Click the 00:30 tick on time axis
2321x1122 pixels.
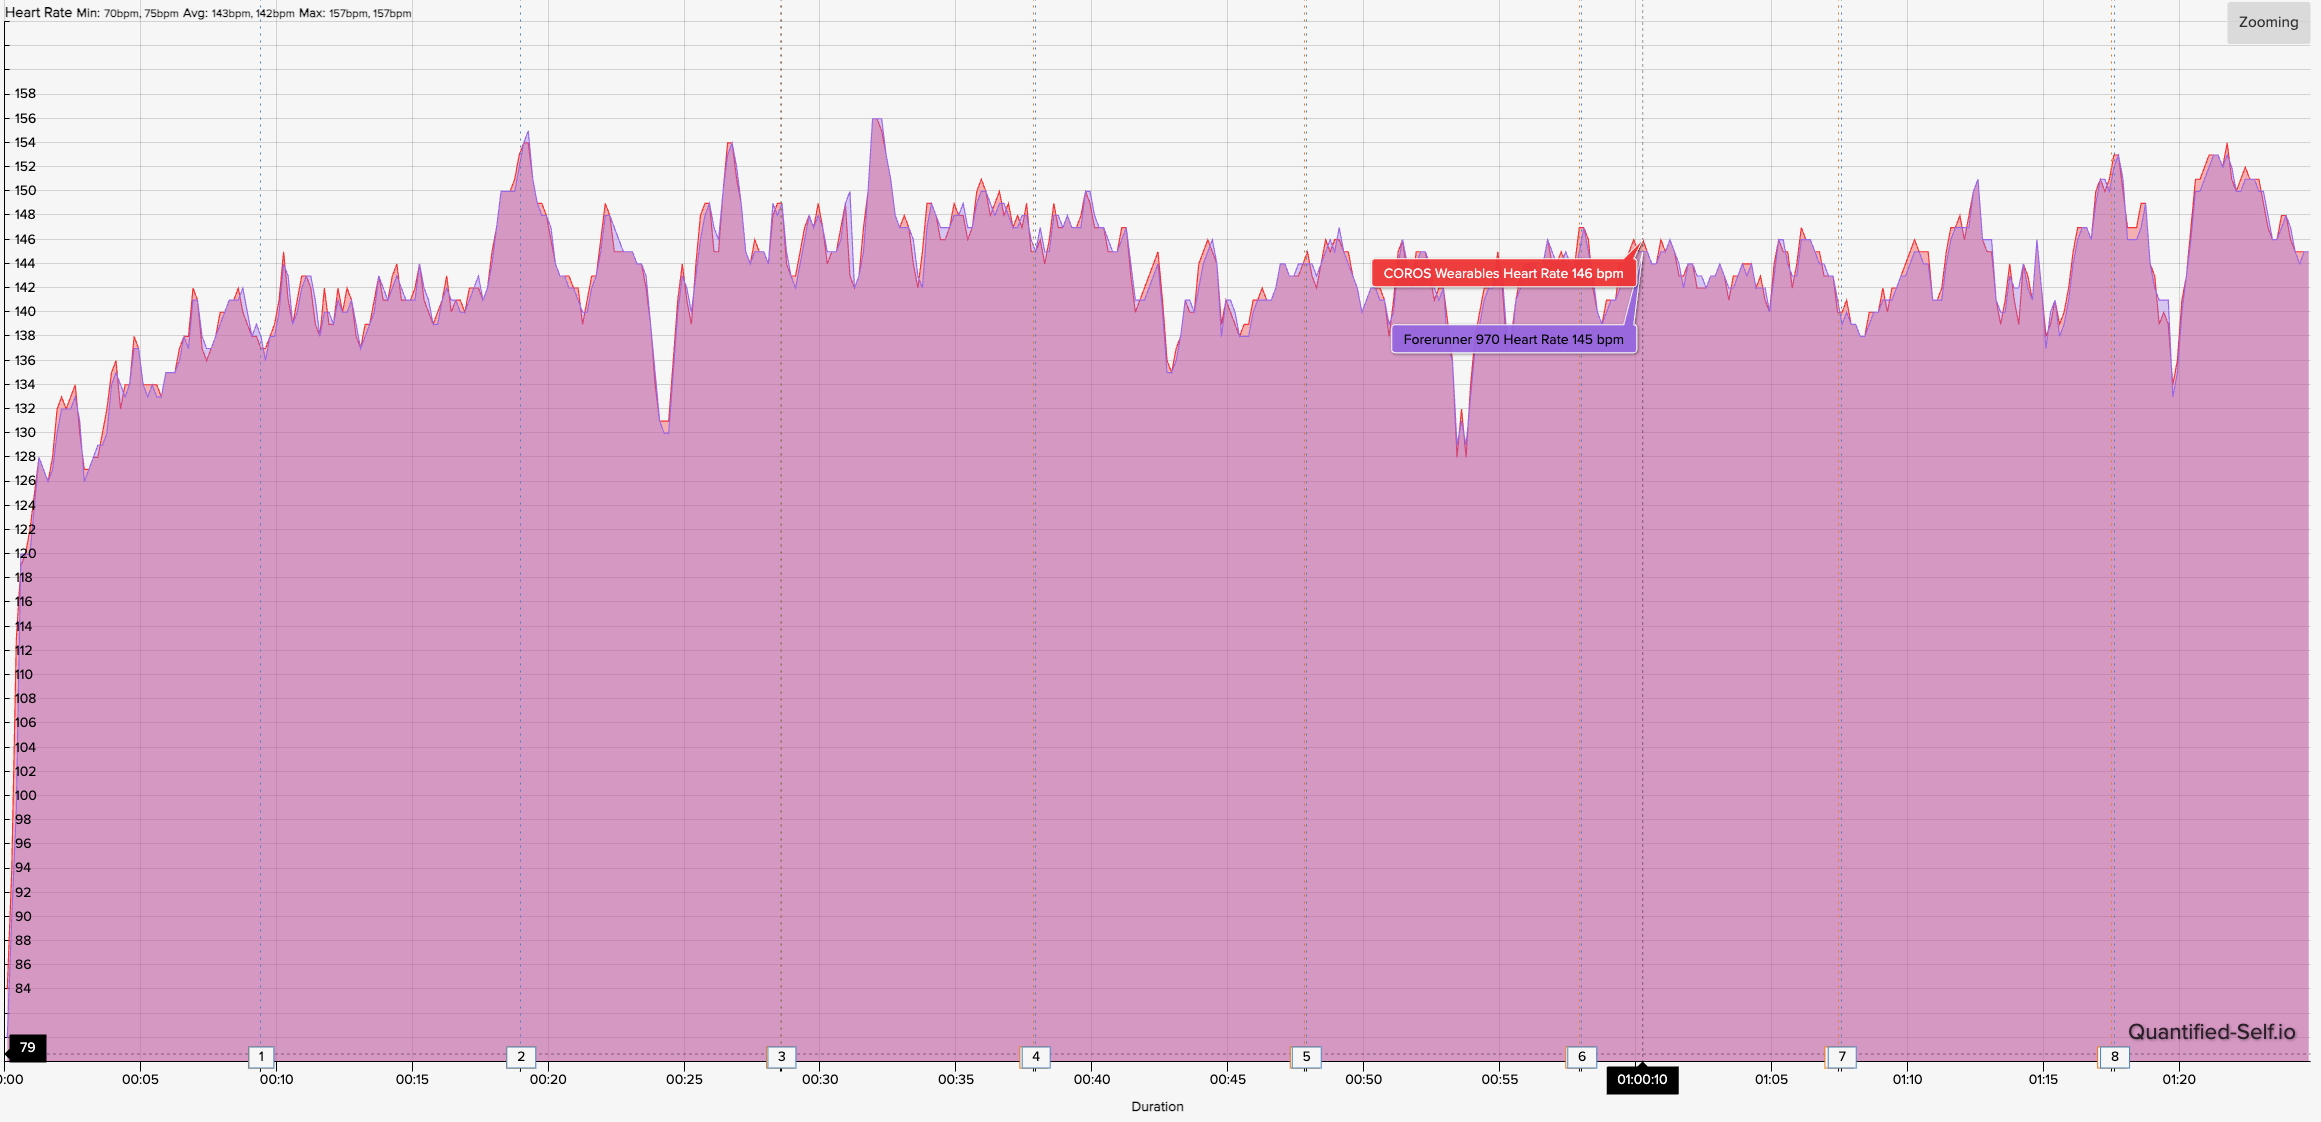coord(819,1079)
